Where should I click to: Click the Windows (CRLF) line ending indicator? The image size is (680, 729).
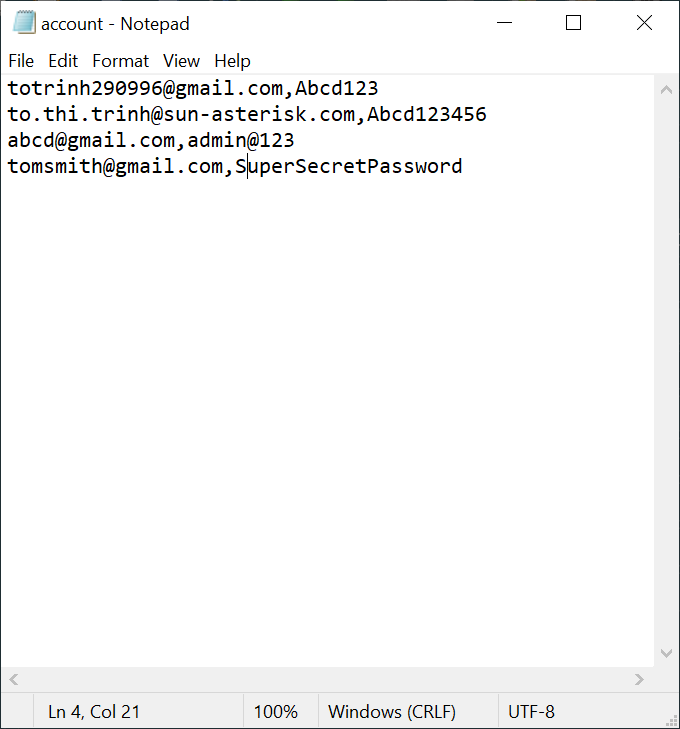tap(392, 712)
